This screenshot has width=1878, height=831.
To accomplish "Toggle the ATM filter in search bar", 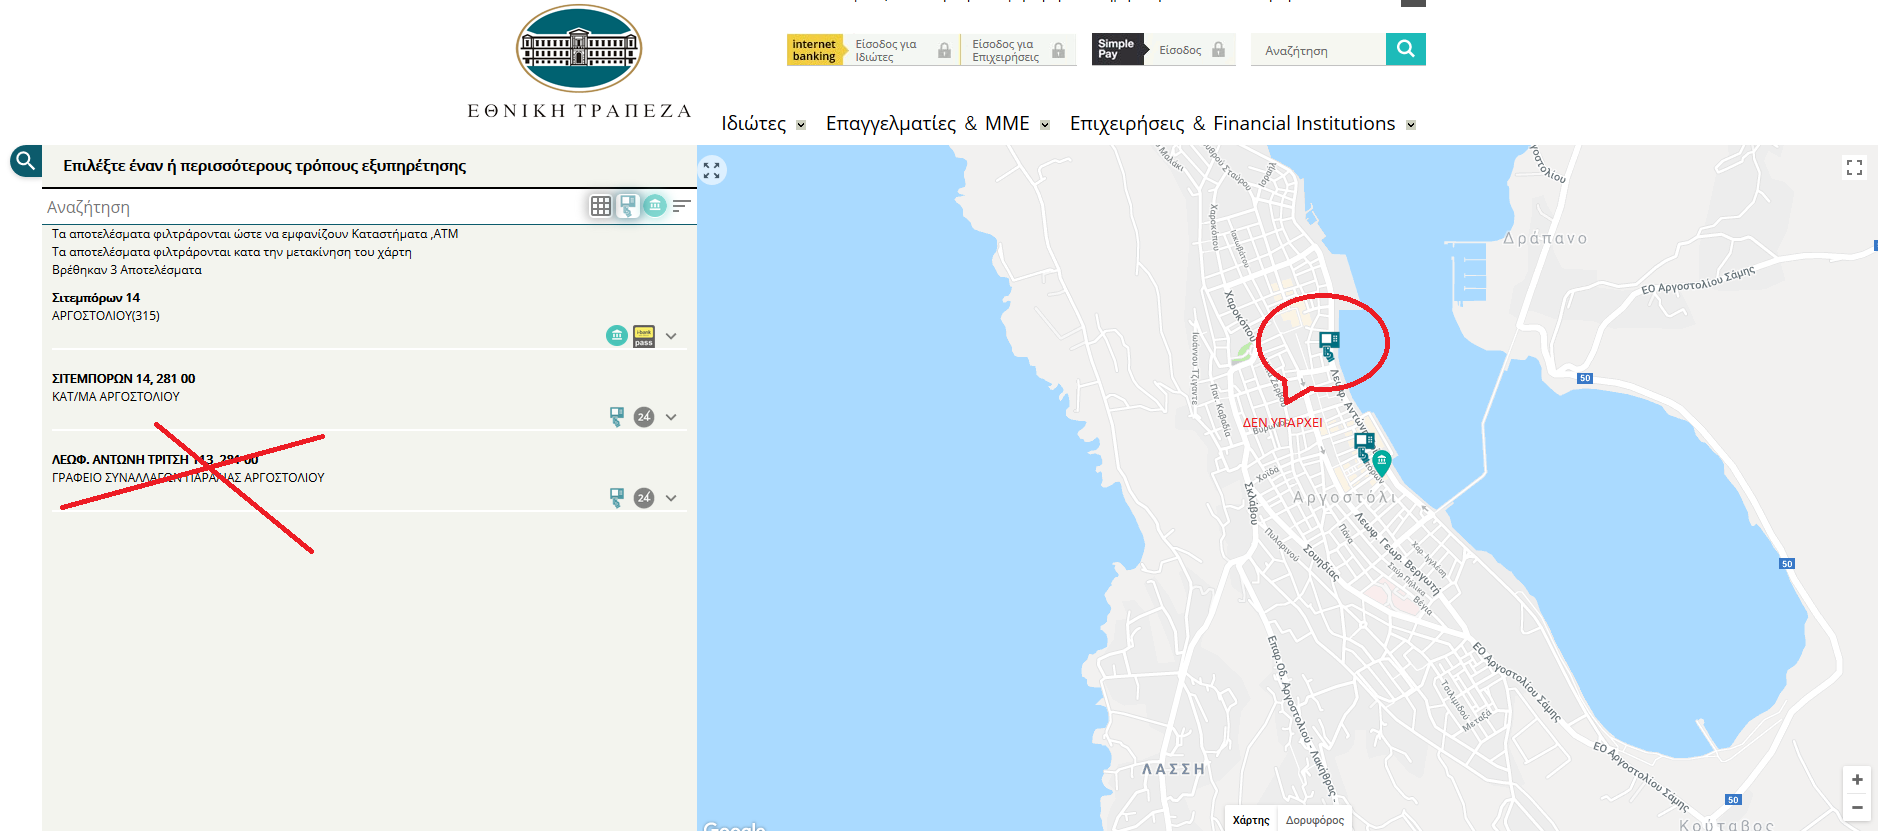I will (628, 206).
